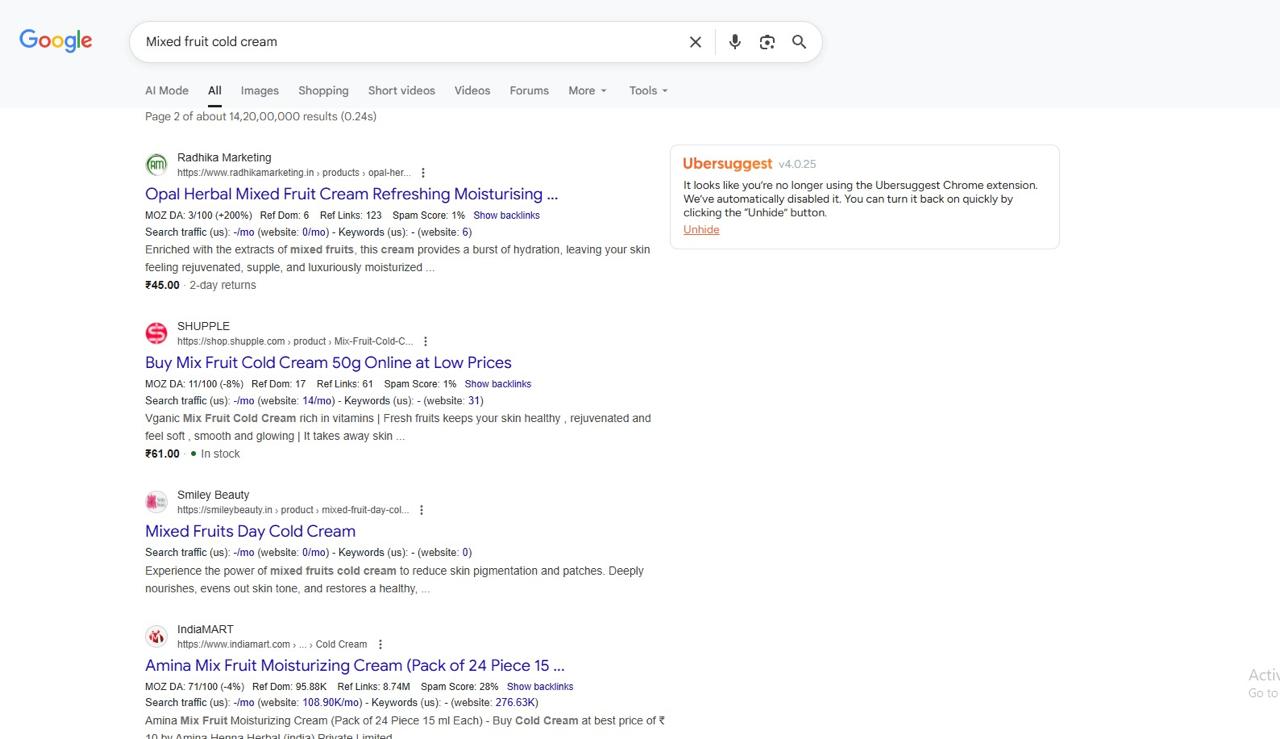The image size is (1280, 739).
Task: Open three-dot menu for IndiaMART result
Action: click(380, 644)
